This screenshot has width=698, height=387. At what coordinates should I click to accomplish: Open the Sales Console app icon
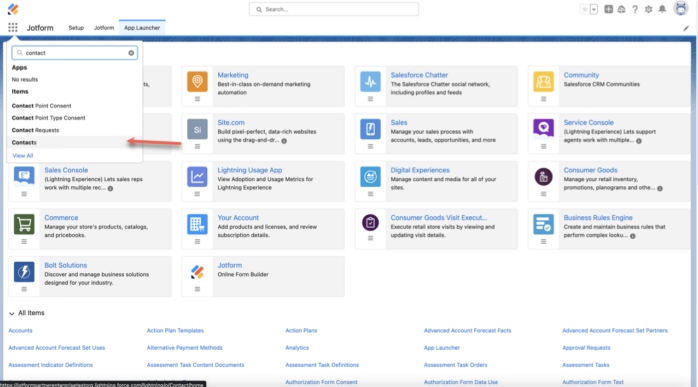click(24, 177)
